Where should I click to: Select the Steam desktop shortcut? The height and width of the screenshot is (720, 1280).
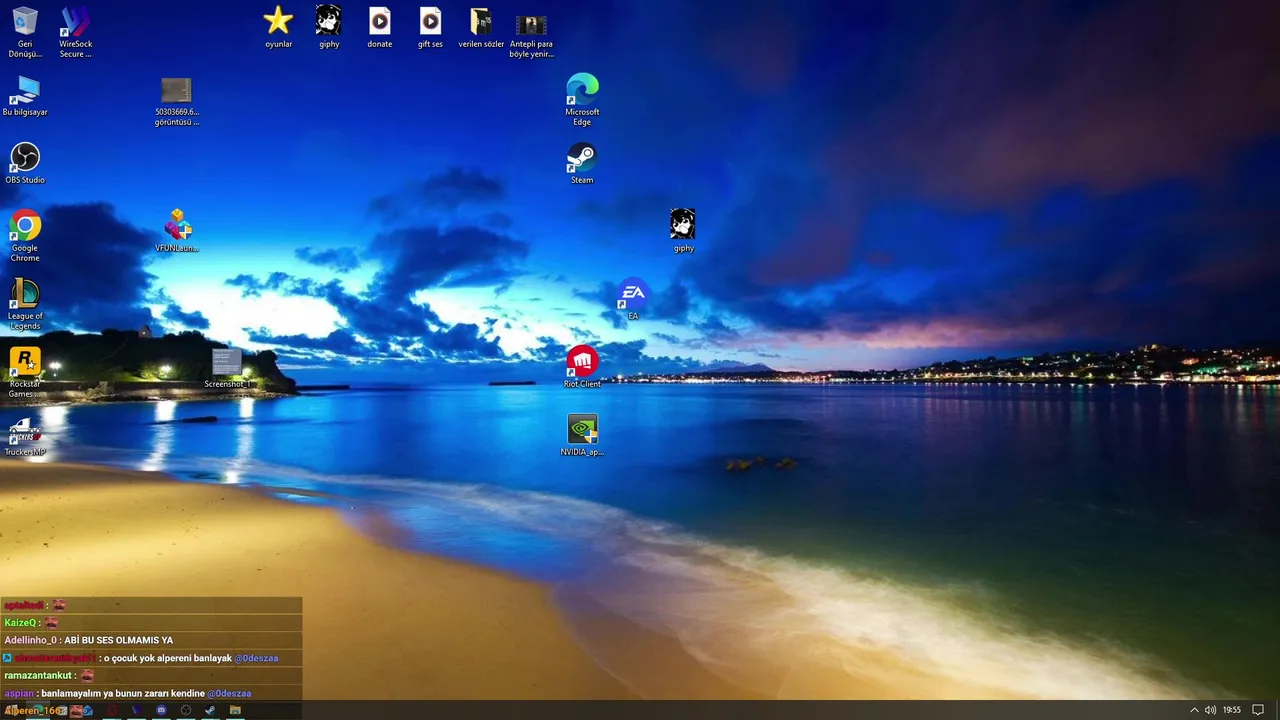coord(582,163)
